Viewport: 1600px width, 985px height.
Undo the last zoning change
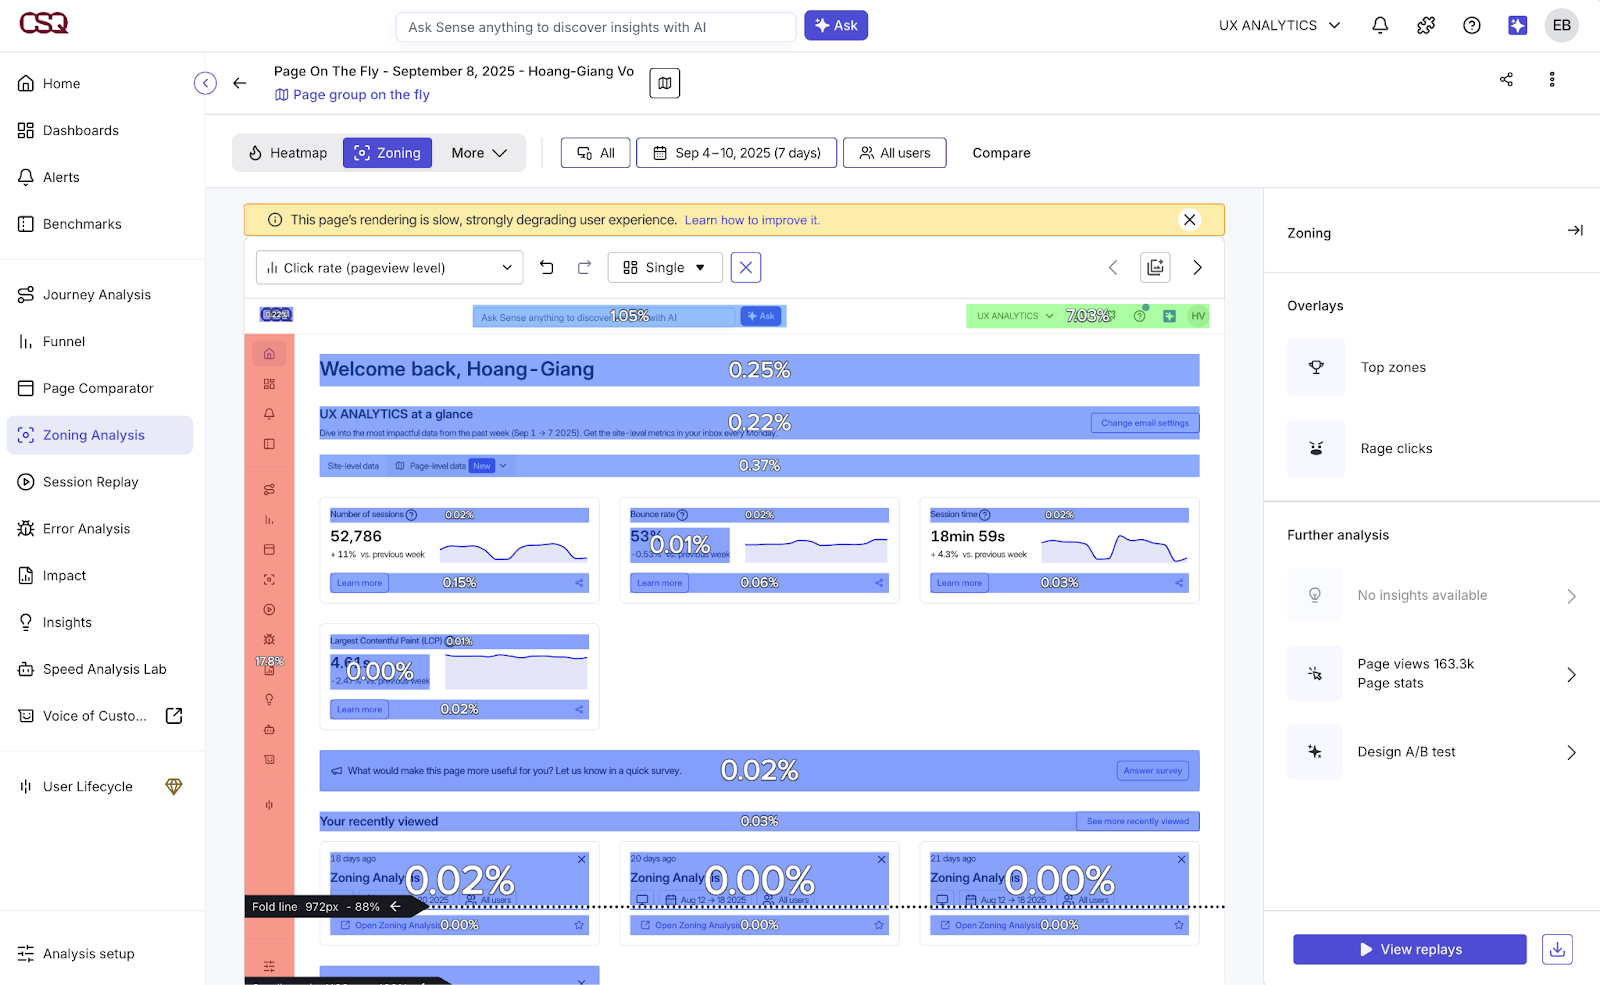tap(547, 267)
